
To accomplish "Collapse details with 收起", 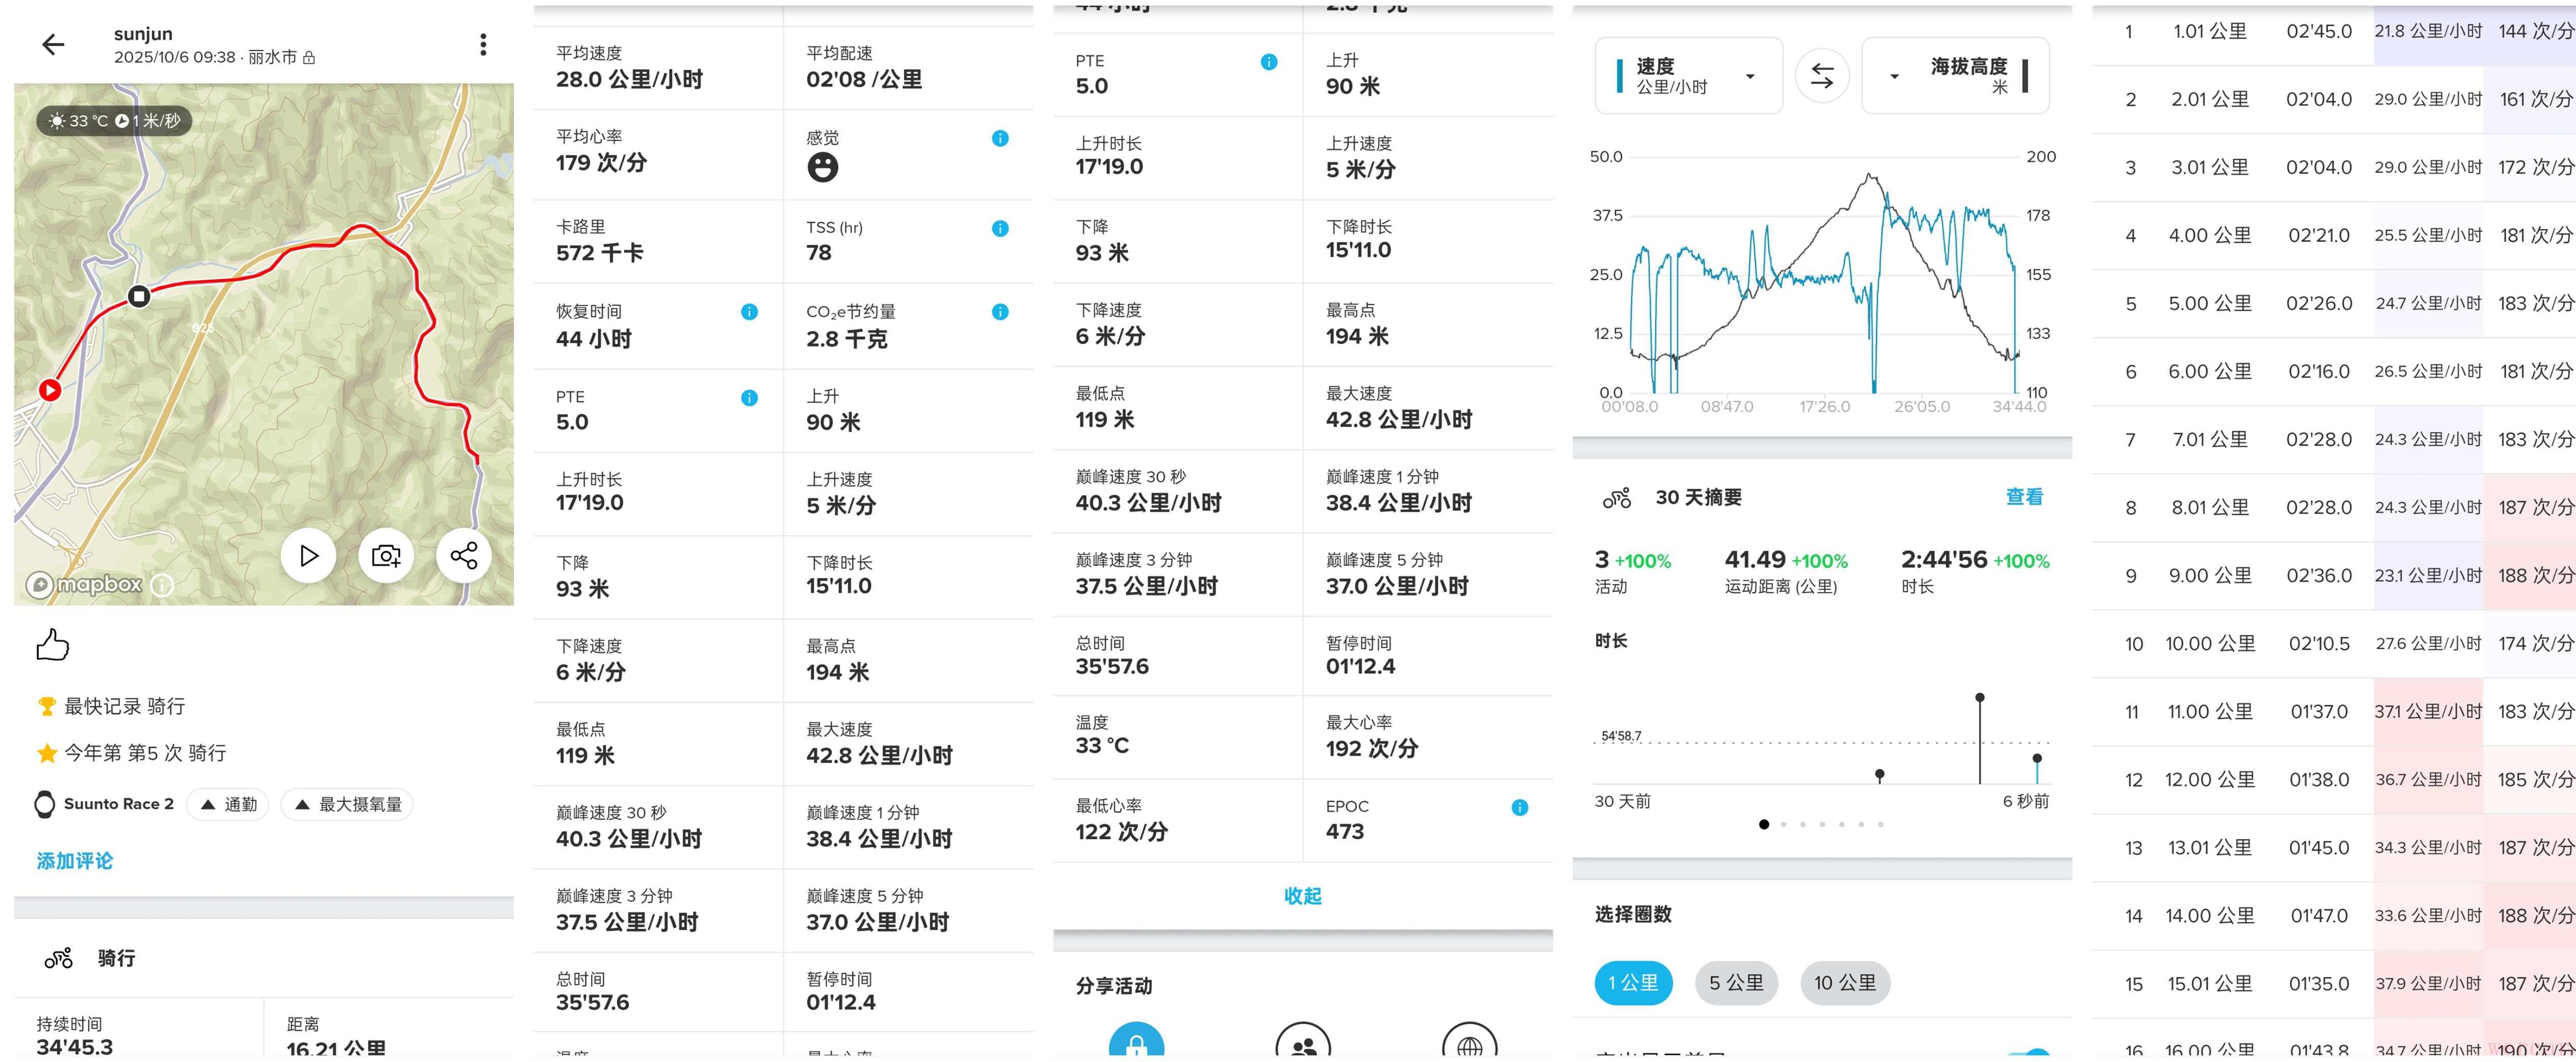I will 1302,896.
